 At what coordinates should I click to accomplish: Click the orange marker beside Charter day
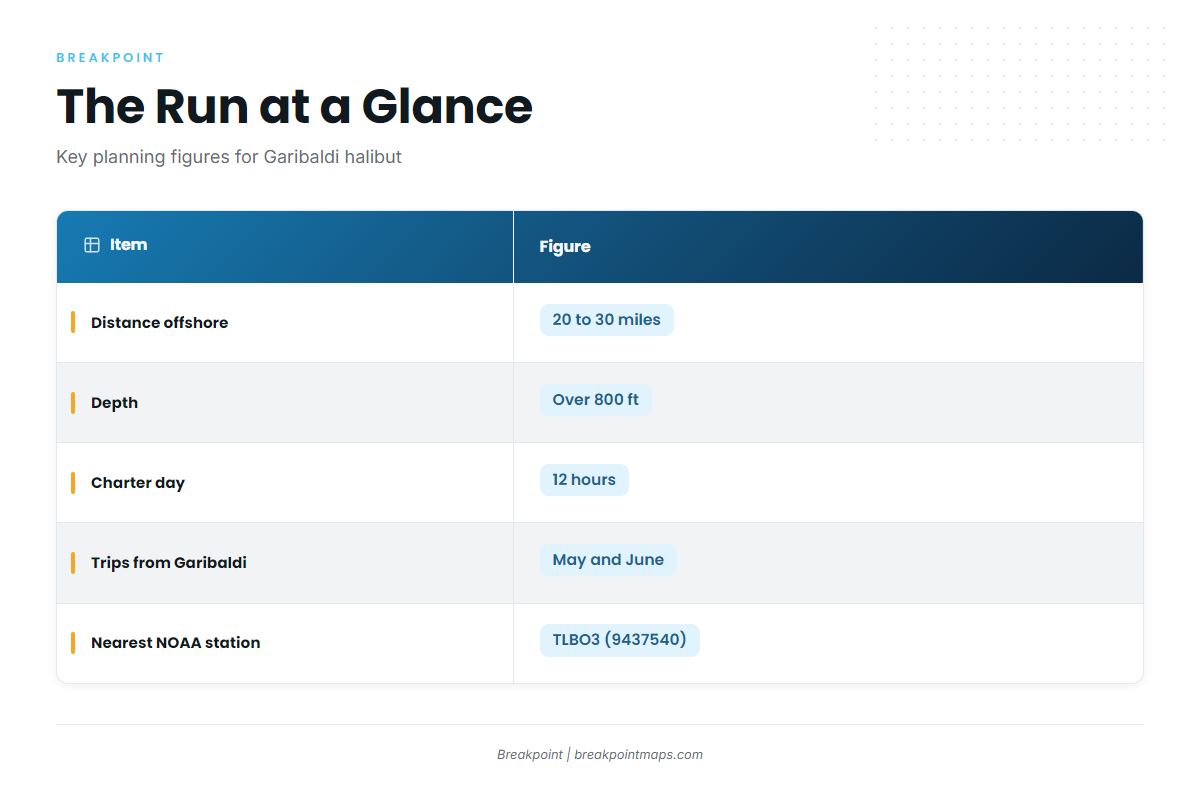pos(73,482)
